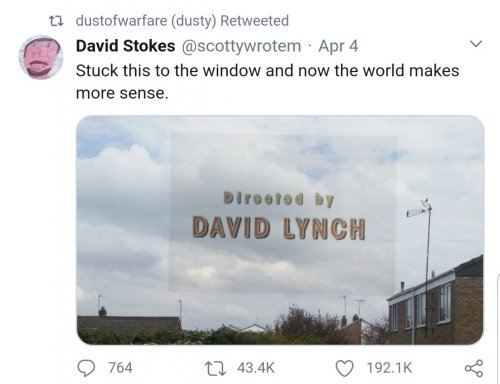Click the 43.4K retweets count
This screenshot has width=500, height=384.
tap(256, 368)
